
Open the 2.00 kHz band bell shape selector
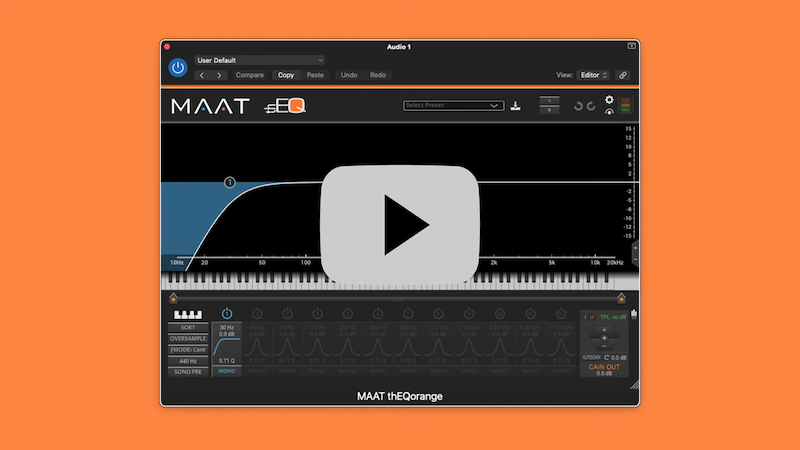[x=469, y=347]
